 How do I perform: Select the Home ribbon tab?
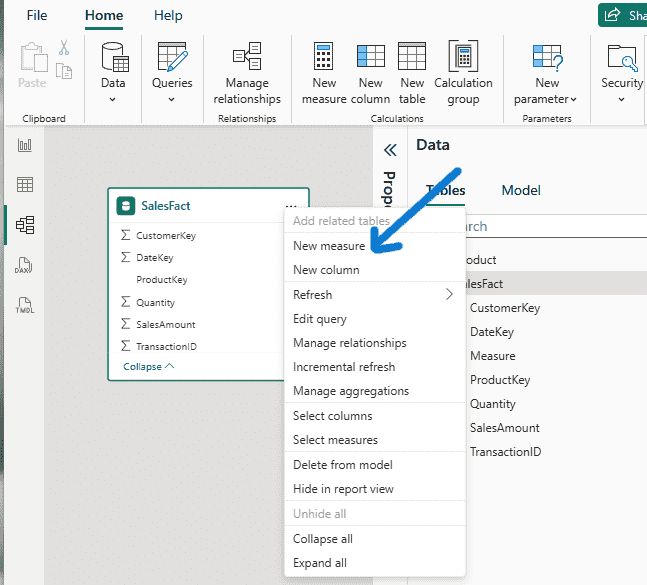104,16
